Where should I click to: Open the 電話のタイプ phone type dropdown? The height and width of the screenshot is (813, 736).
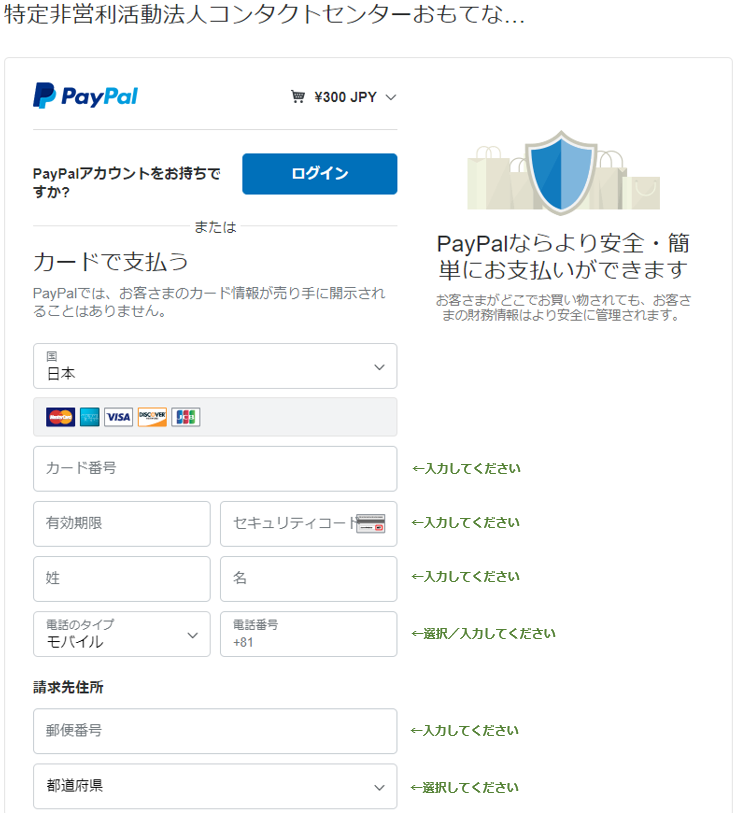point(122,634)
